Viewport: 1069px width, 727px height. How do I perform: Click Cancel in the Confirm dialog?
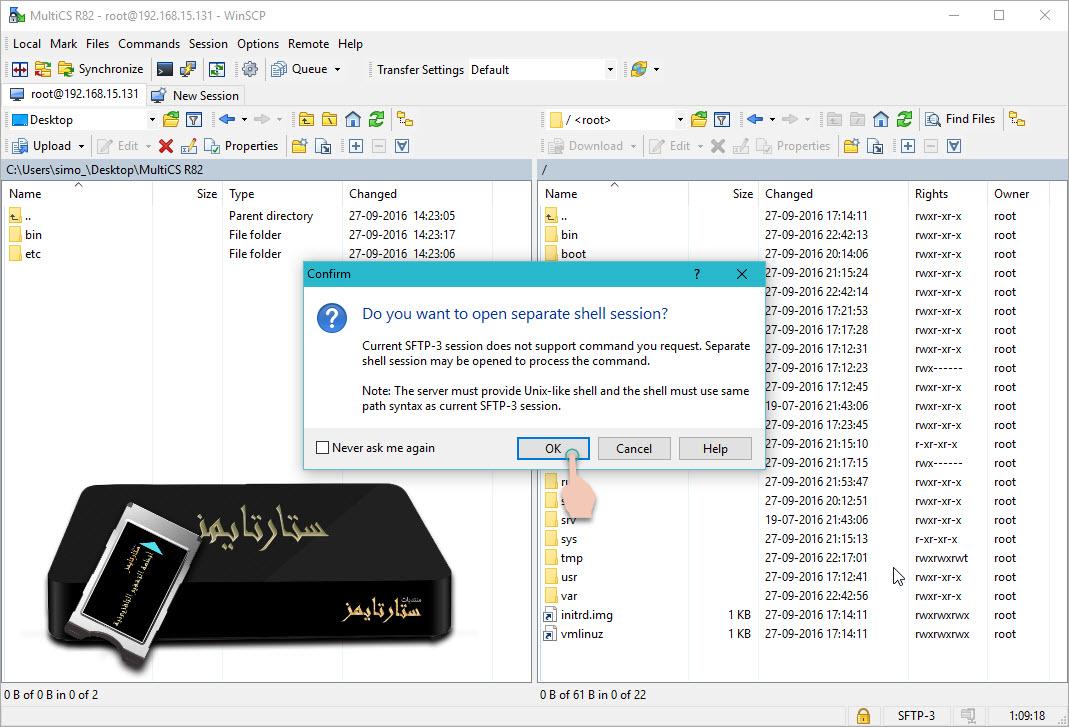click(x=634, y=448)
